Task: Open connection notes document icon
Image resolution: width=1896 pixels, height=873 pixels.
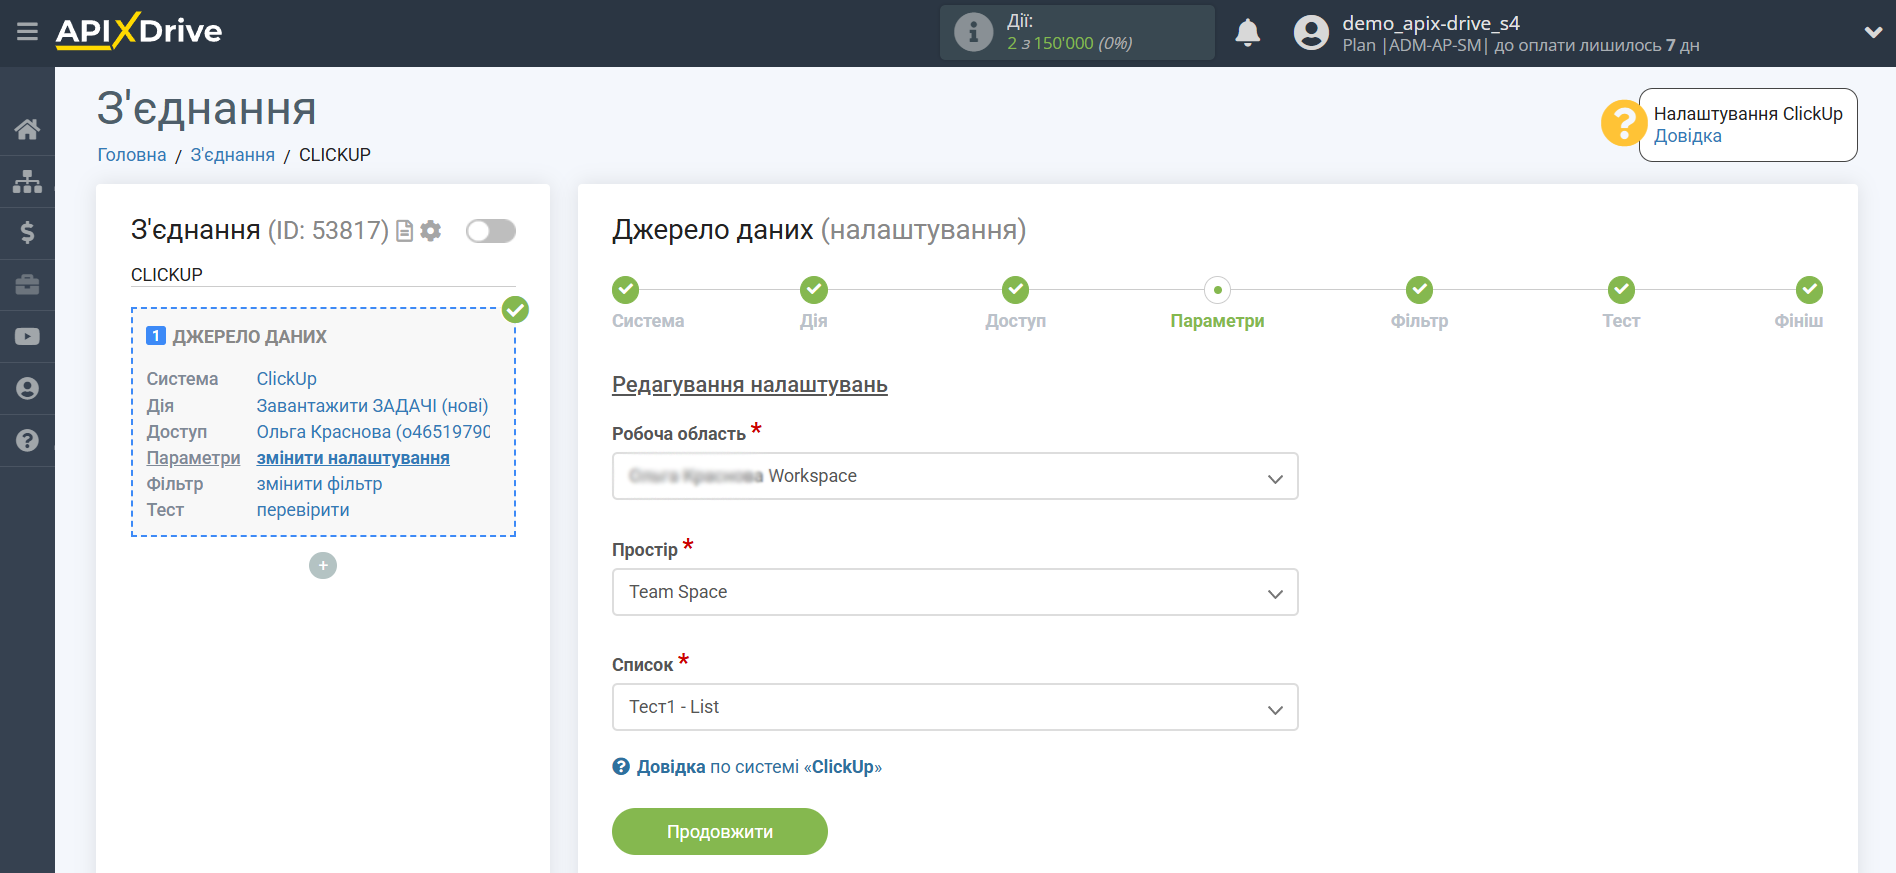Action: (405, 231)
